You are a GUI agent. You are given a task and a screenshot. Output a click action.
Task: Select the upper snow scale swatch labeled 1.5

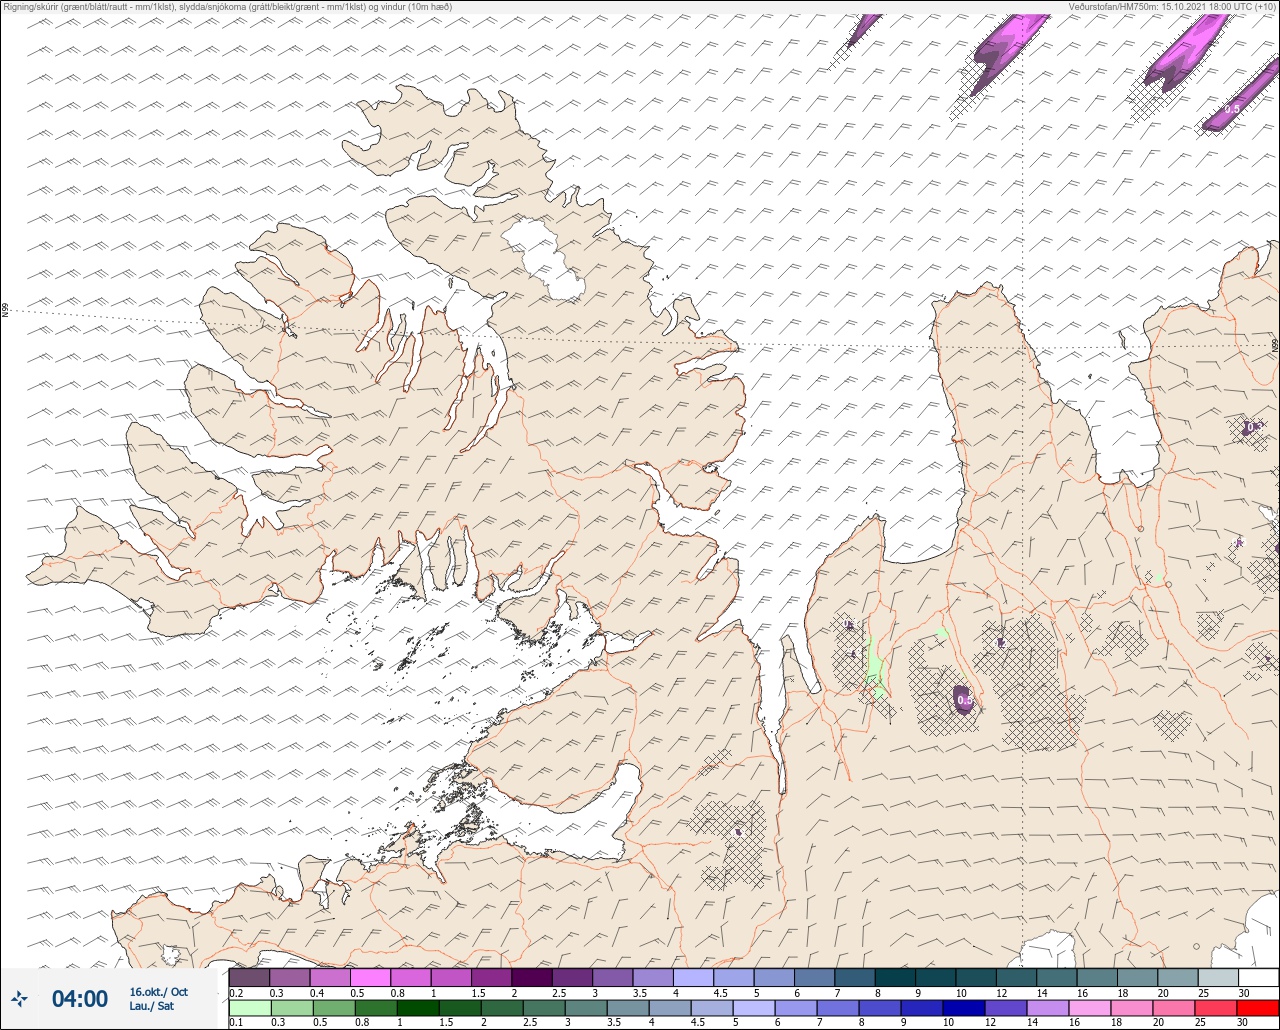491,977
